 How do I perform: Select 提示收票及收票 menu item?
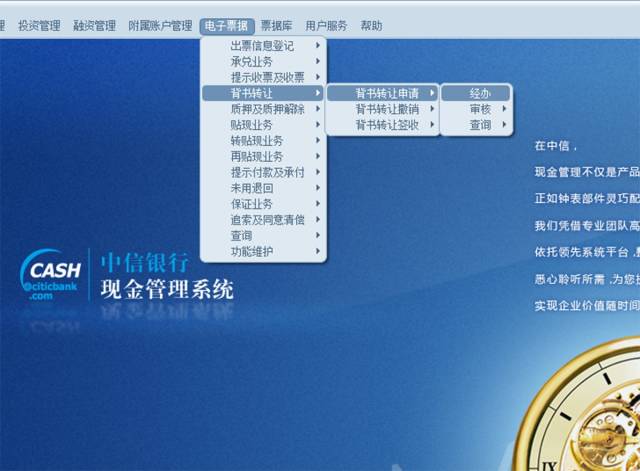(263, 77)
